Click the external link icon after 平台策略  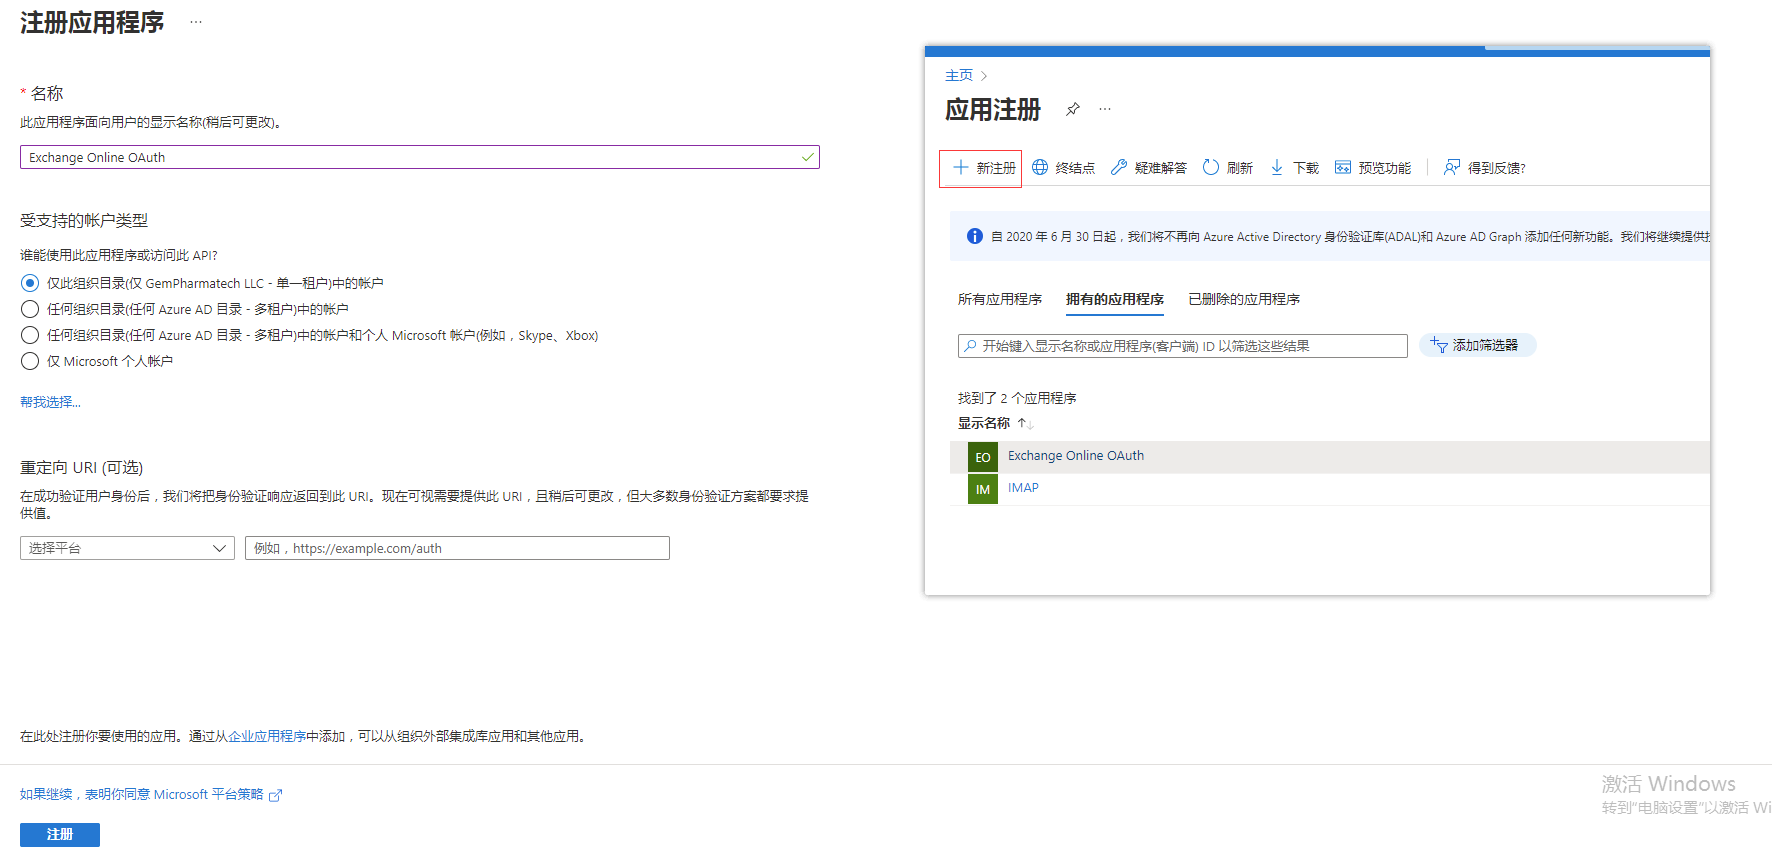click(x=275, y=796)
